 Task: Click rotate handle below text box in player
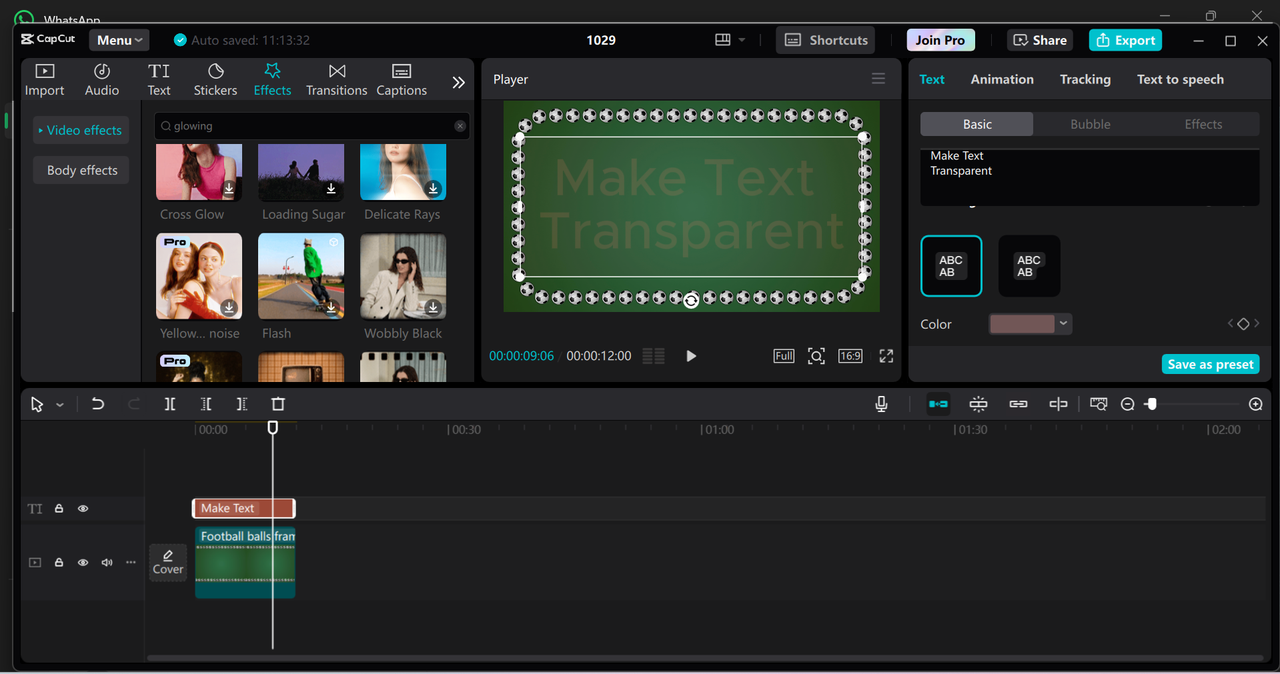pos(691,300)
